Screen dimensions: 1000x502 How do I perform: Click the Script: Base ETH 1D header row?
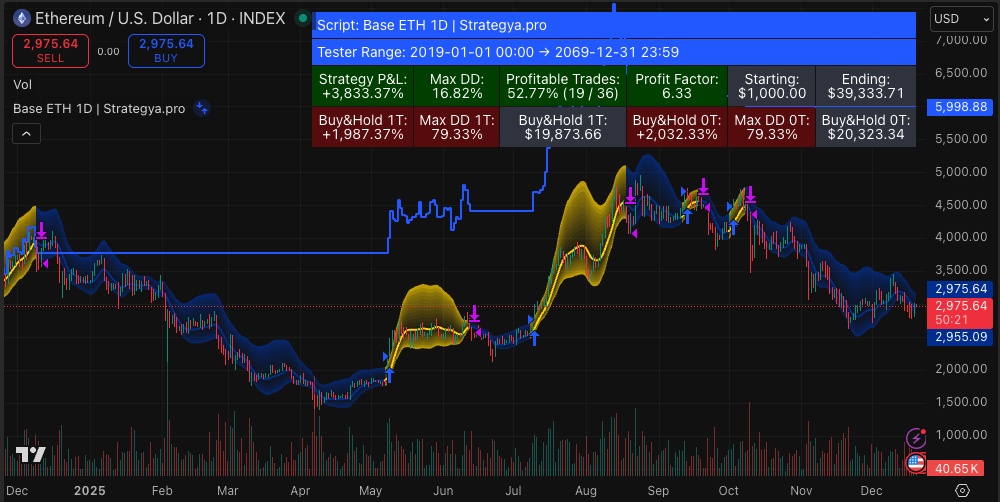(614, 26)
